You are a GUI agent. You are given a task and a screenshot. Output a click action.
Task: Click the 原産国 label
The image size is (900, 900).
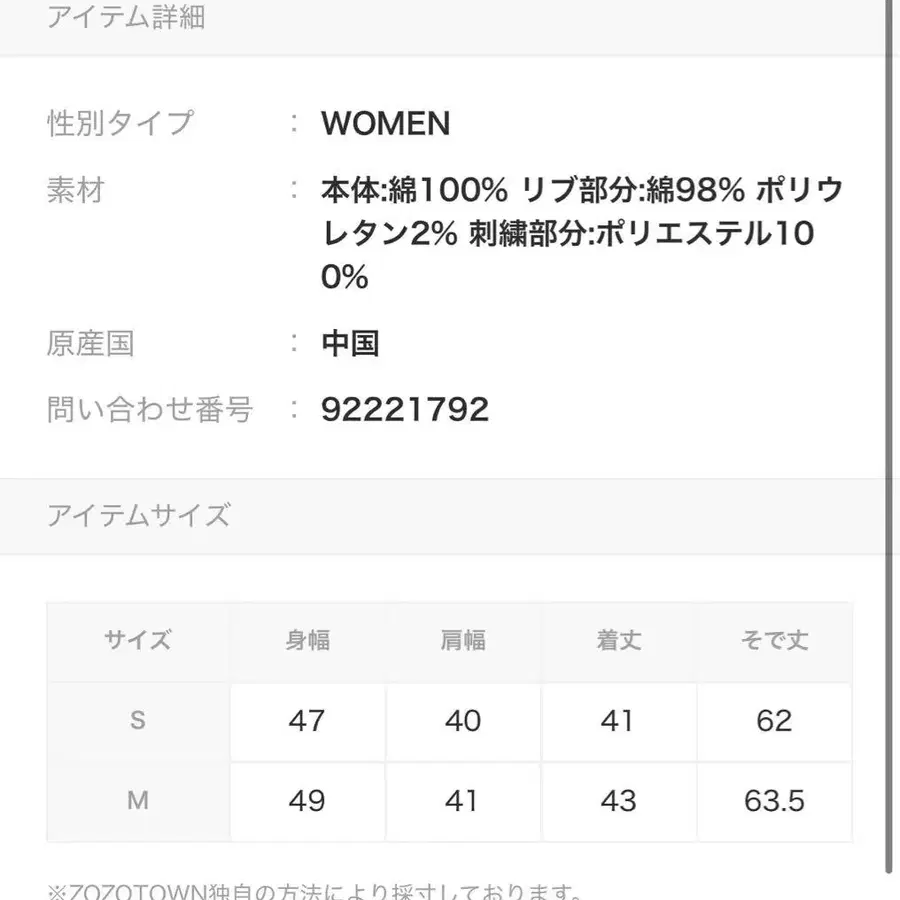pyautogui.click(x=91, y=344)
